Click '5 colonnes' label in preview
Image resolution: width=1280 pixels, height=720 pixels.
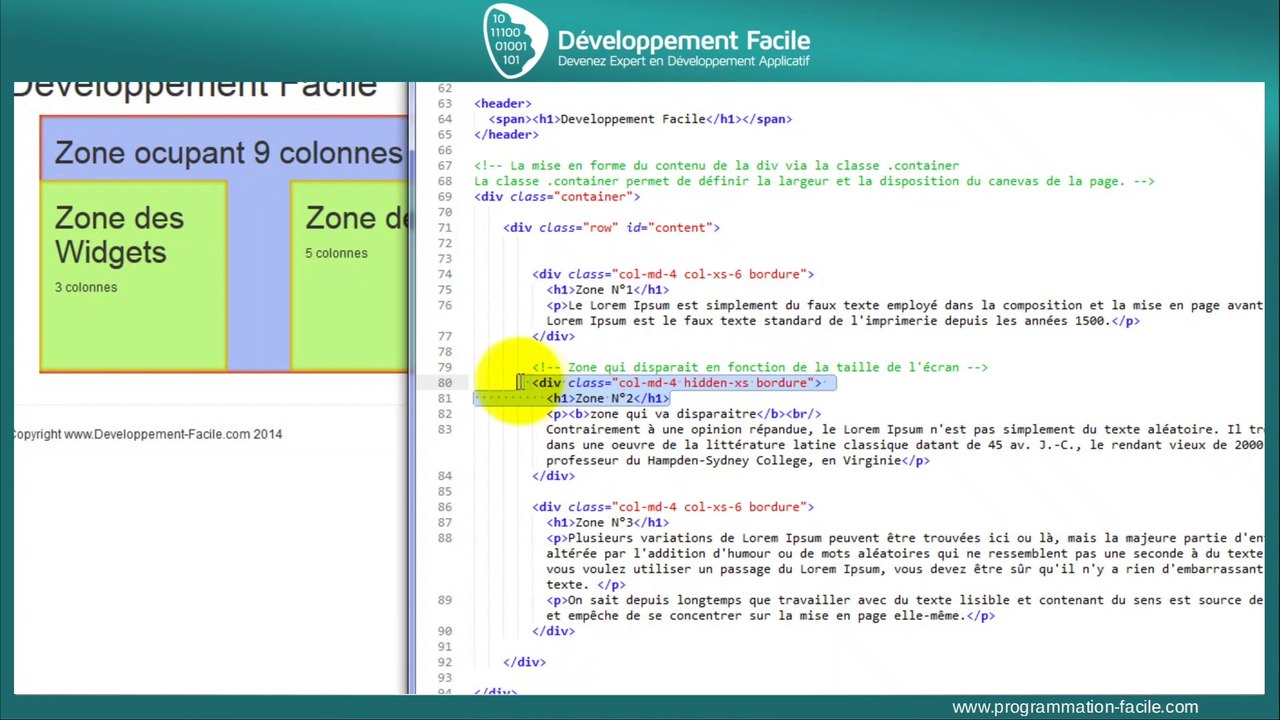(336, 253)
